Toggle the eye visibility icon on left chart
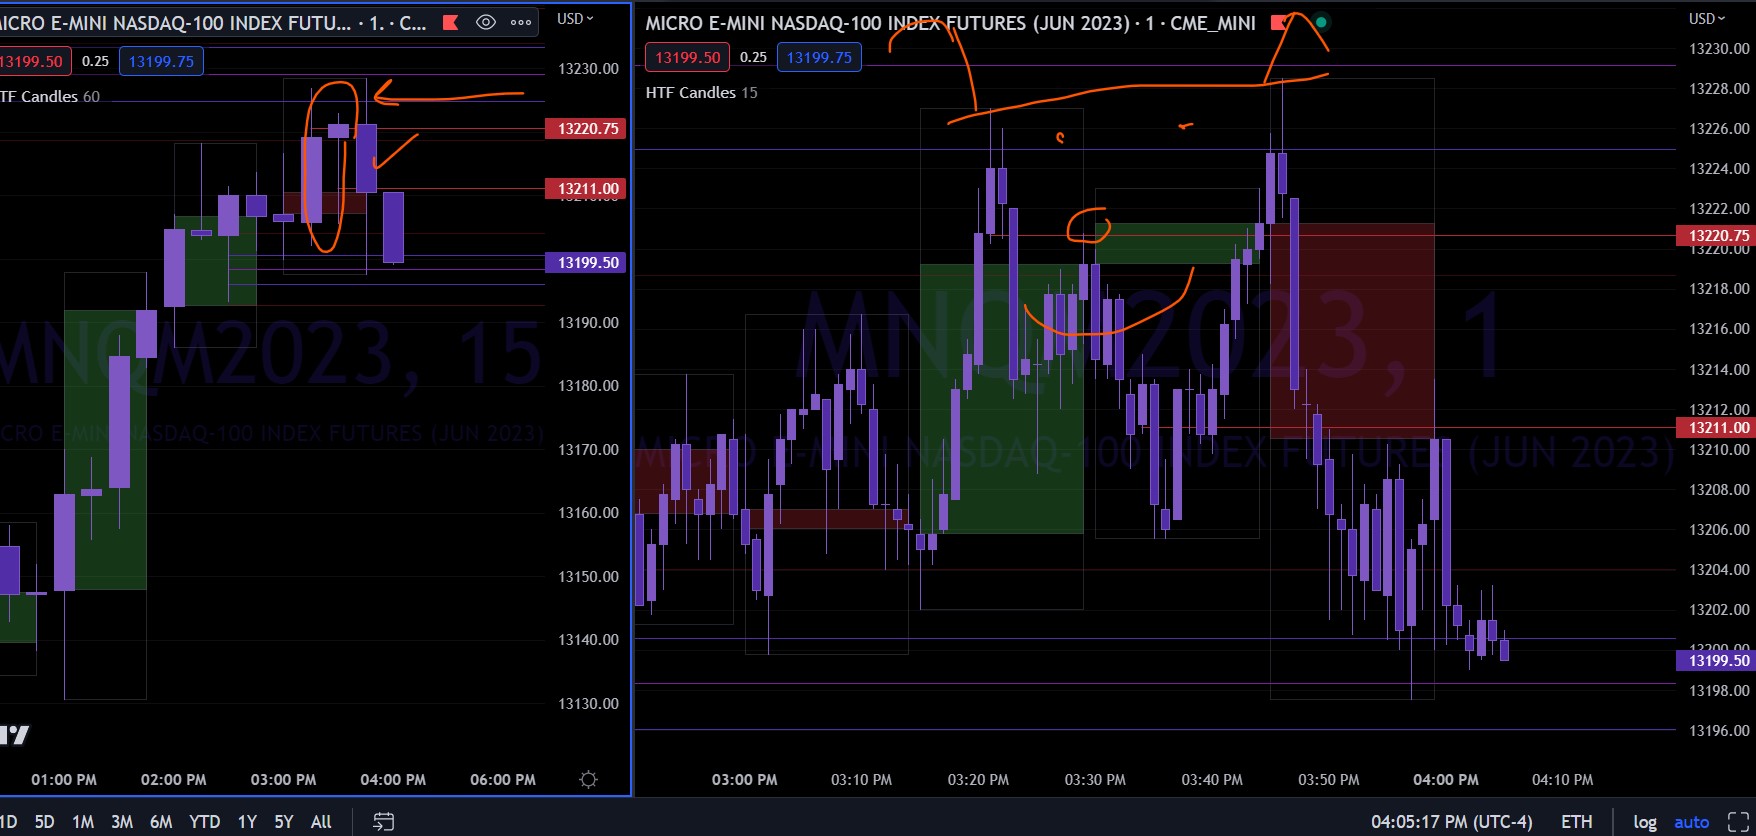This screenshot has height=836, width=1756. tap(486, 22)
